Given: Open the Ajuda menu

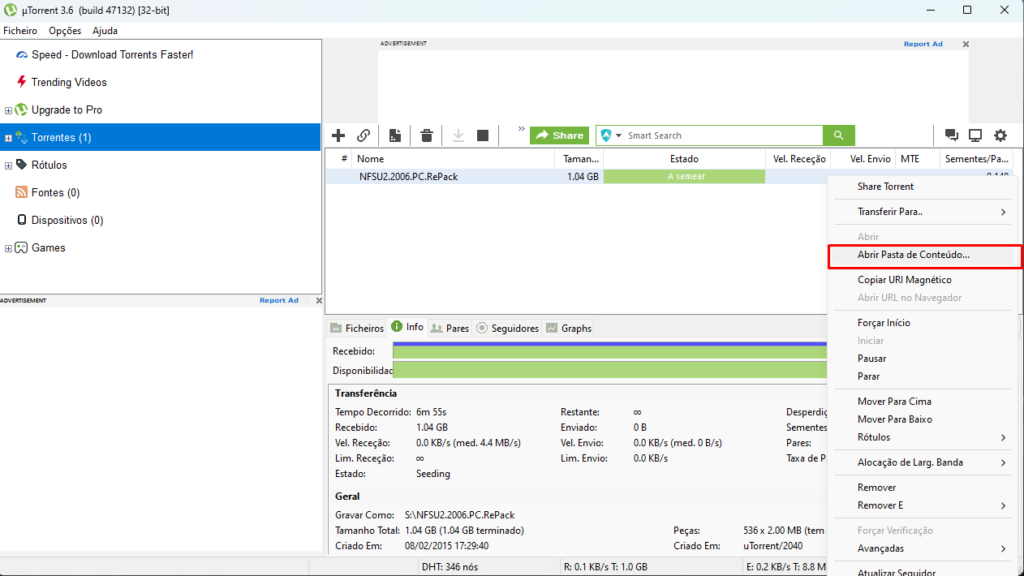Looking at the screenshot, I should tap(105, 31).
